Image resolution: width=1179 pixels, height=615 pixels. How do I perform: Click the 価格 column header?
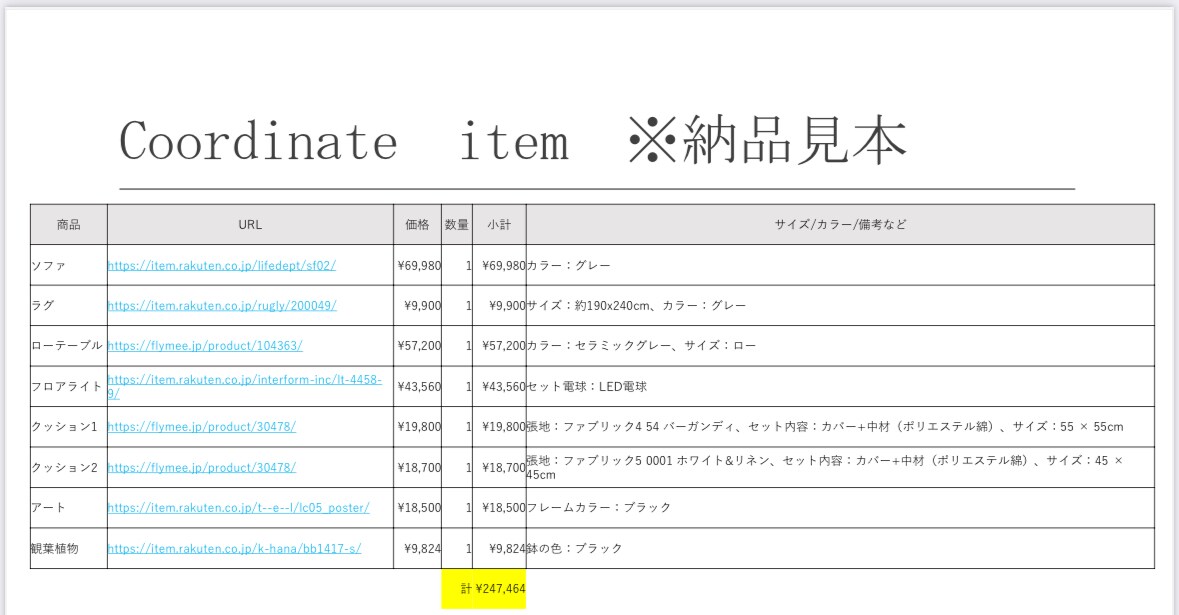[x=417, y=224]
